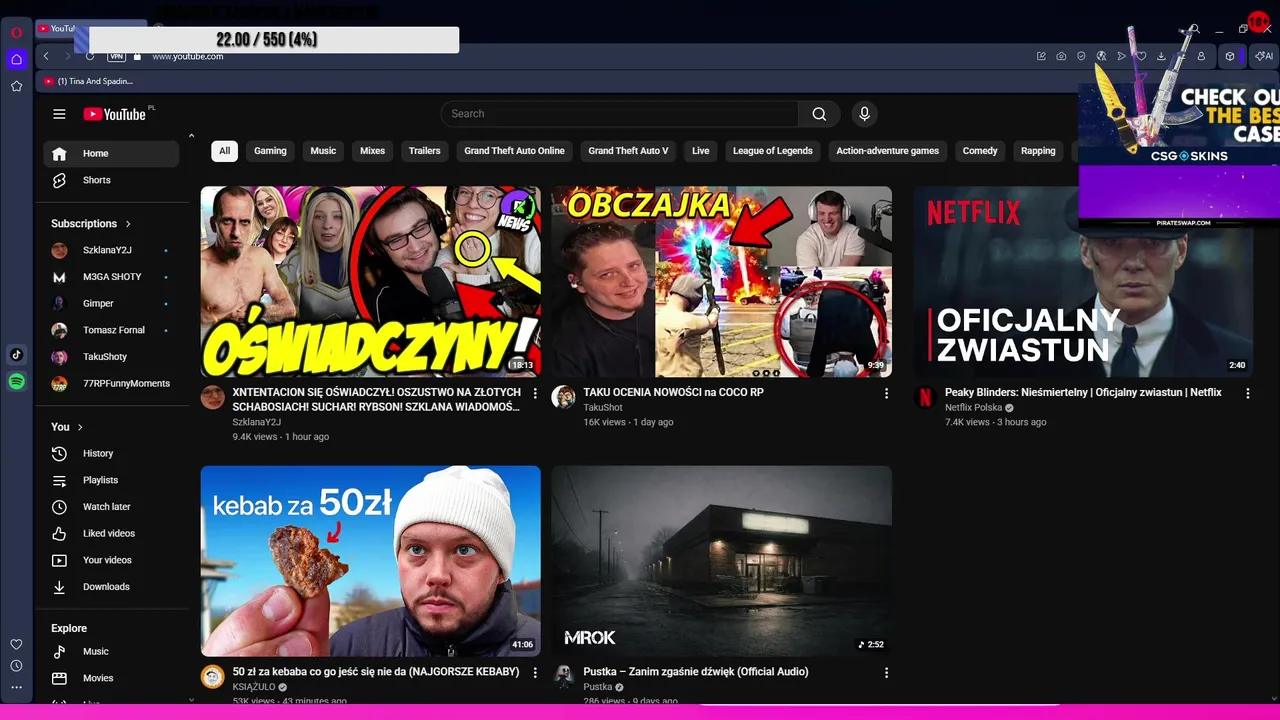Click the Opera sidebar history clock icon
This screenshot has height=720, width=1280.
click(16, 666)
